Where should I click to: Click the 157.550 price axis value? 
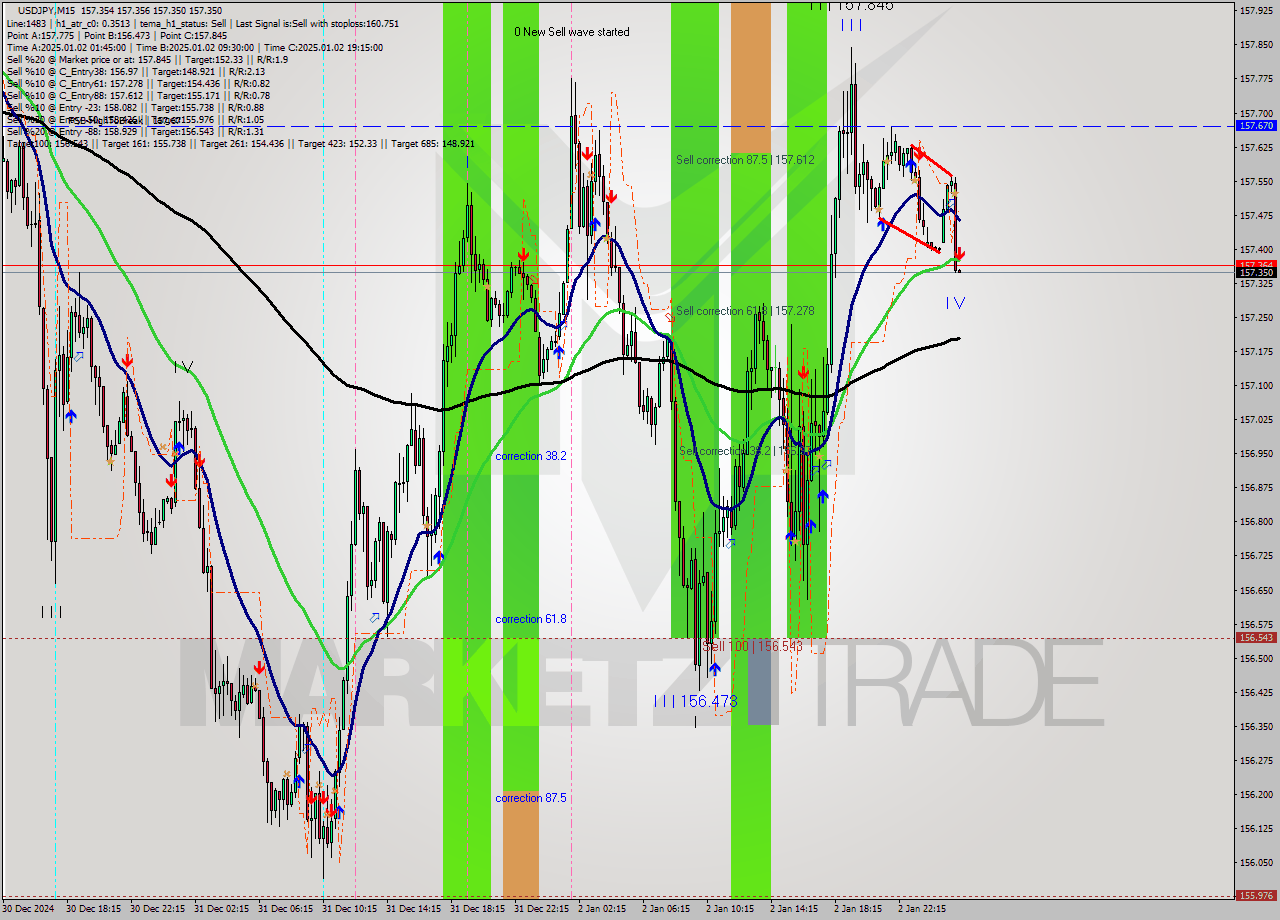[1256, 181]
